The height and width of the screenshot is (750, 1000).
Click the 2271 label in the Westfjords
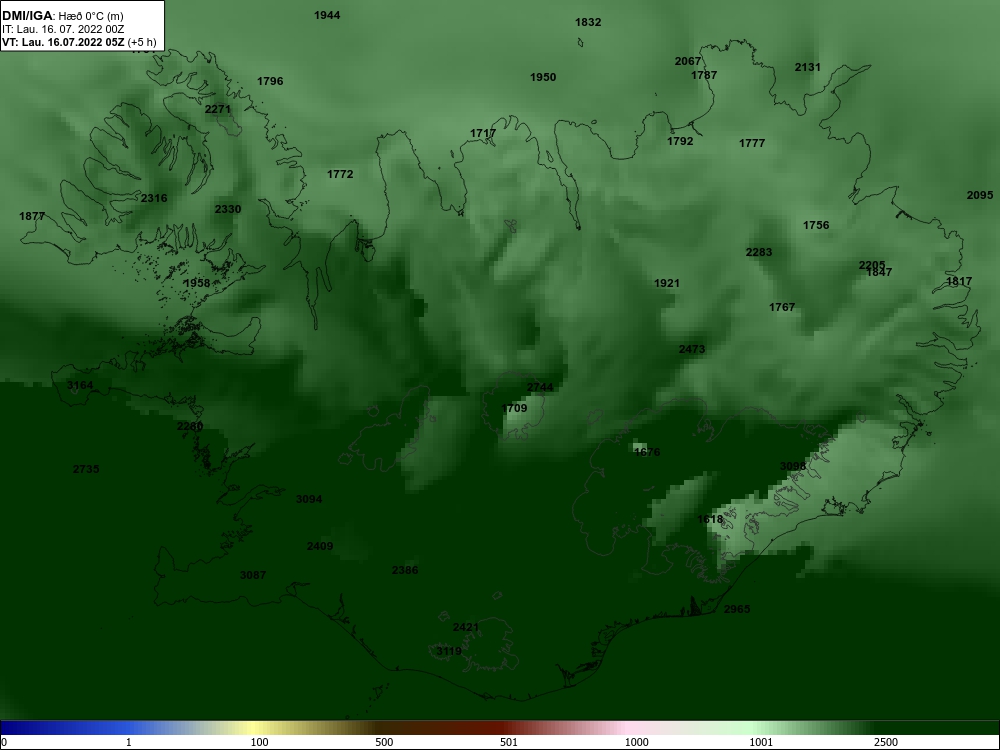(x=217, y=110)
